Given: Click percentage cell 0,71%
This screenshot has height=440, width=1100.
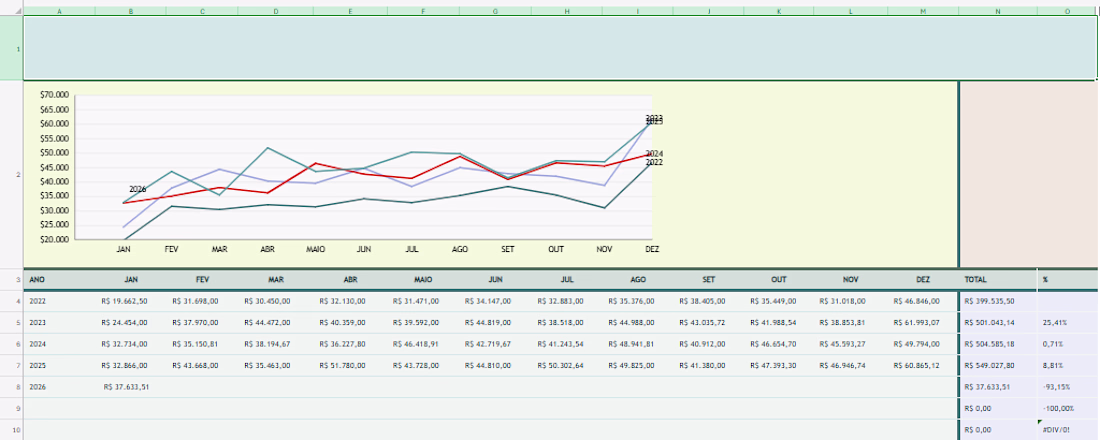Looking at the screenshot, I should pyautogui.click(x=1068, y=344).
